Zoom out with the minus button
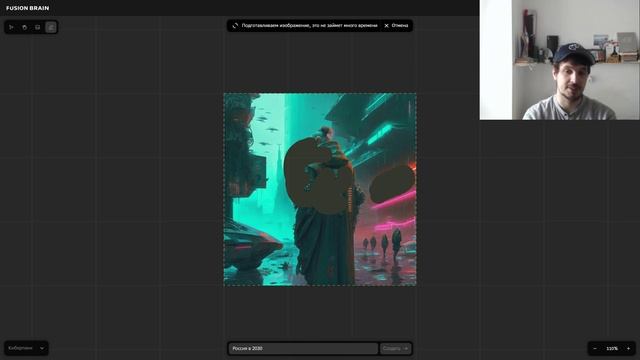640x360 pixels. point(595,348)
